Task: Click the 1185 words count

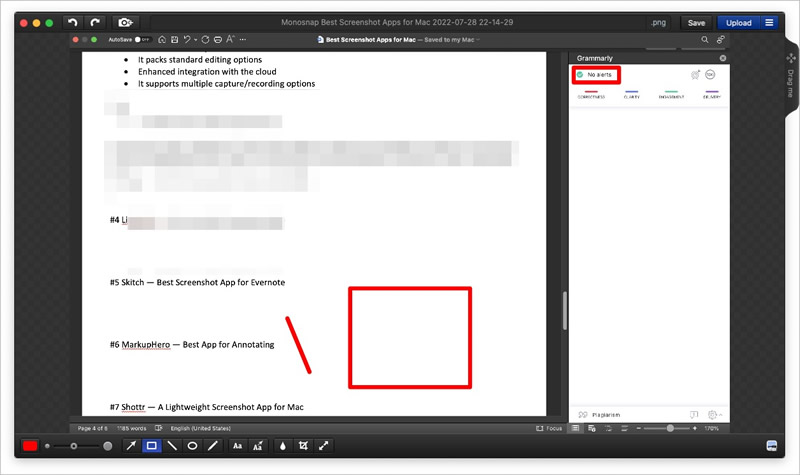Action: [131, 429]
